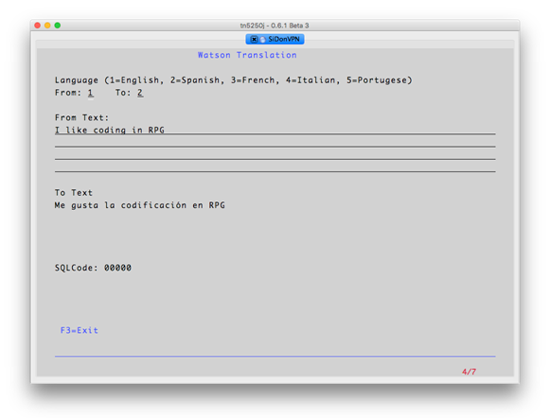
Task: Place cursor in first From Text line
Action: click(275, 130)
